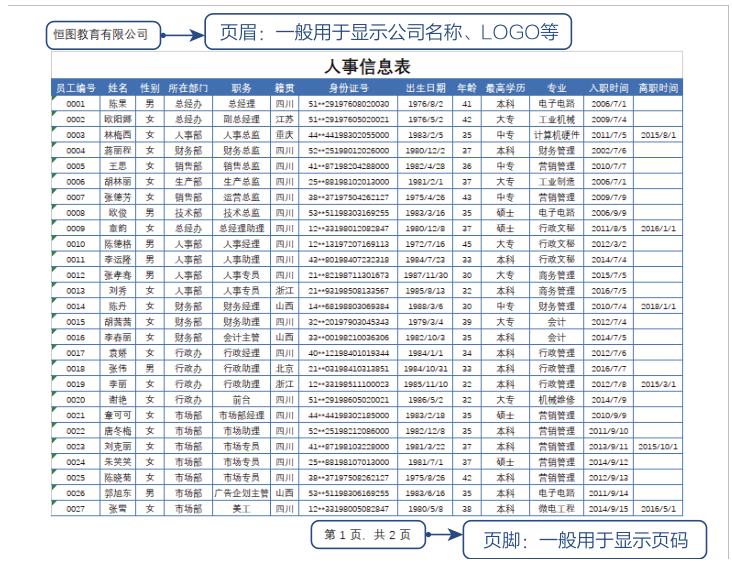Image resolution: width=732 pixels, height=564 pixels.
Task: Click the '最高学历' column header
Action: 506,88
